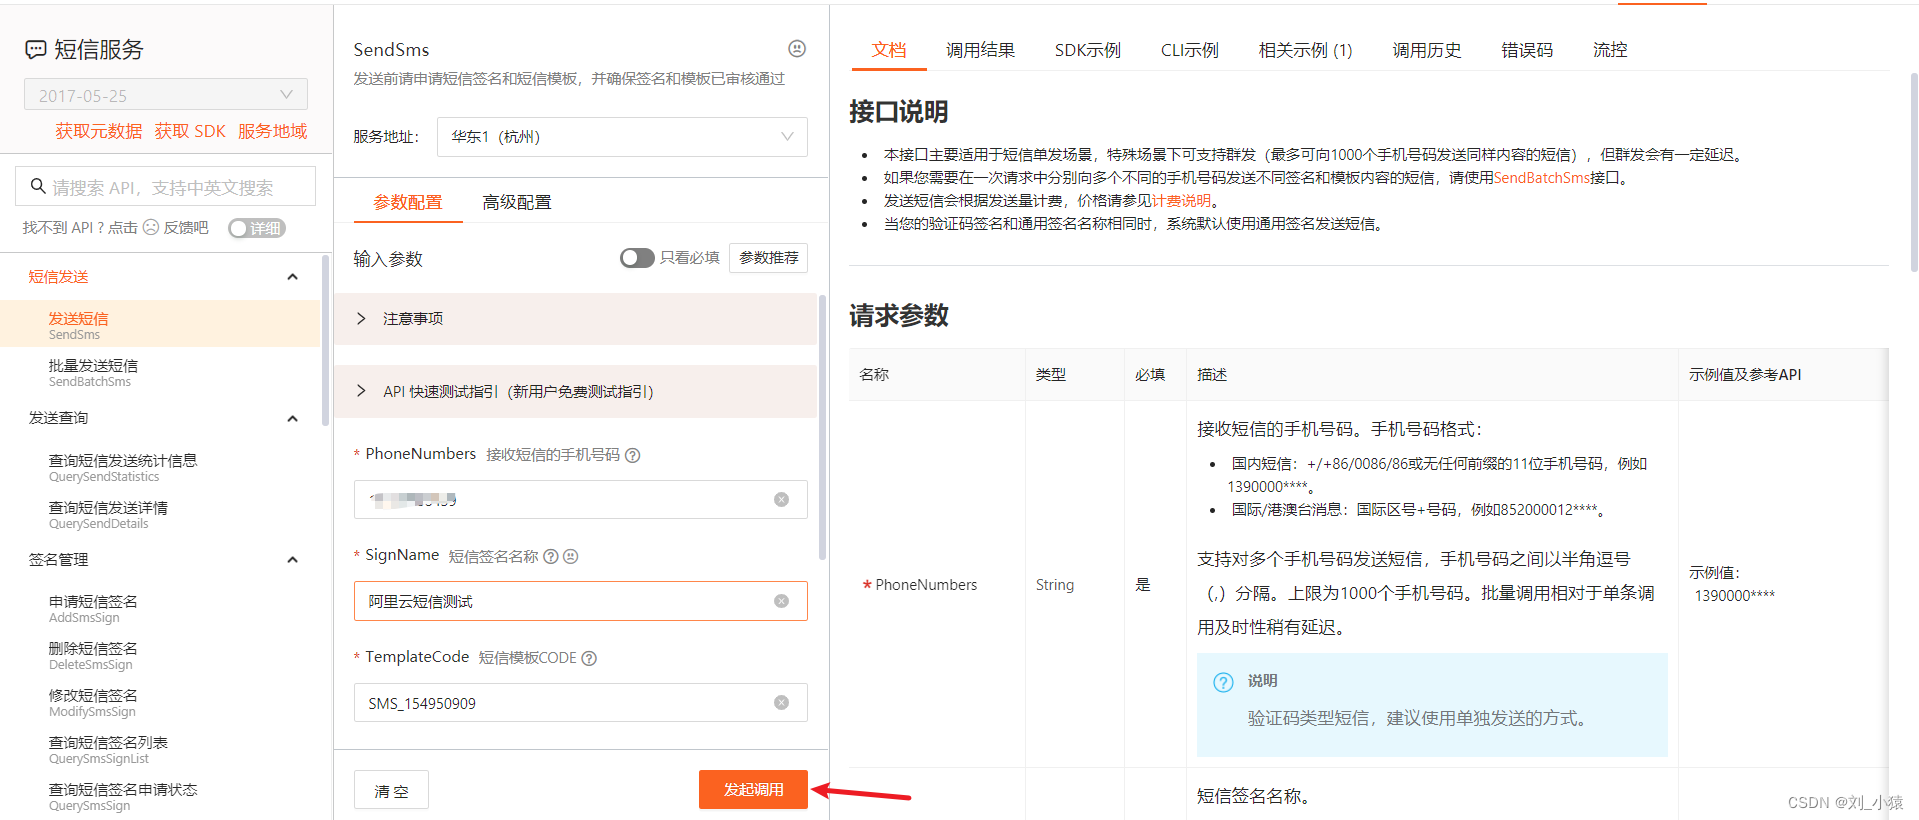Open the CLI示例 tab
Screen dimensions: 1919x820
coord(1189,50)
